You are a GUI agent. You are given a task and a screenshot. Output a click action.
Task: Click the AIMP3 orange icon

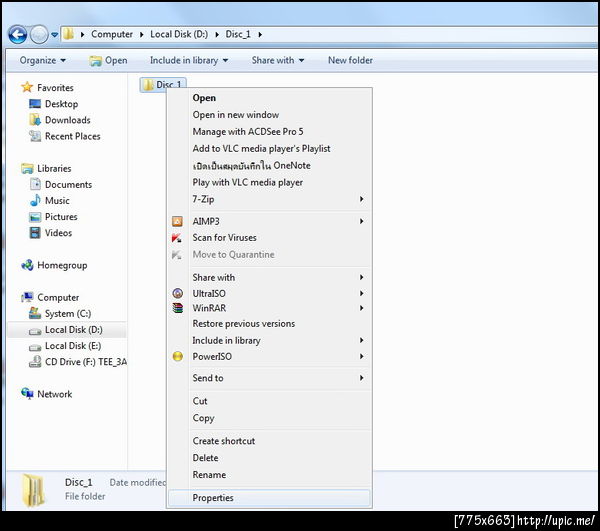click(x=177, y=221)
